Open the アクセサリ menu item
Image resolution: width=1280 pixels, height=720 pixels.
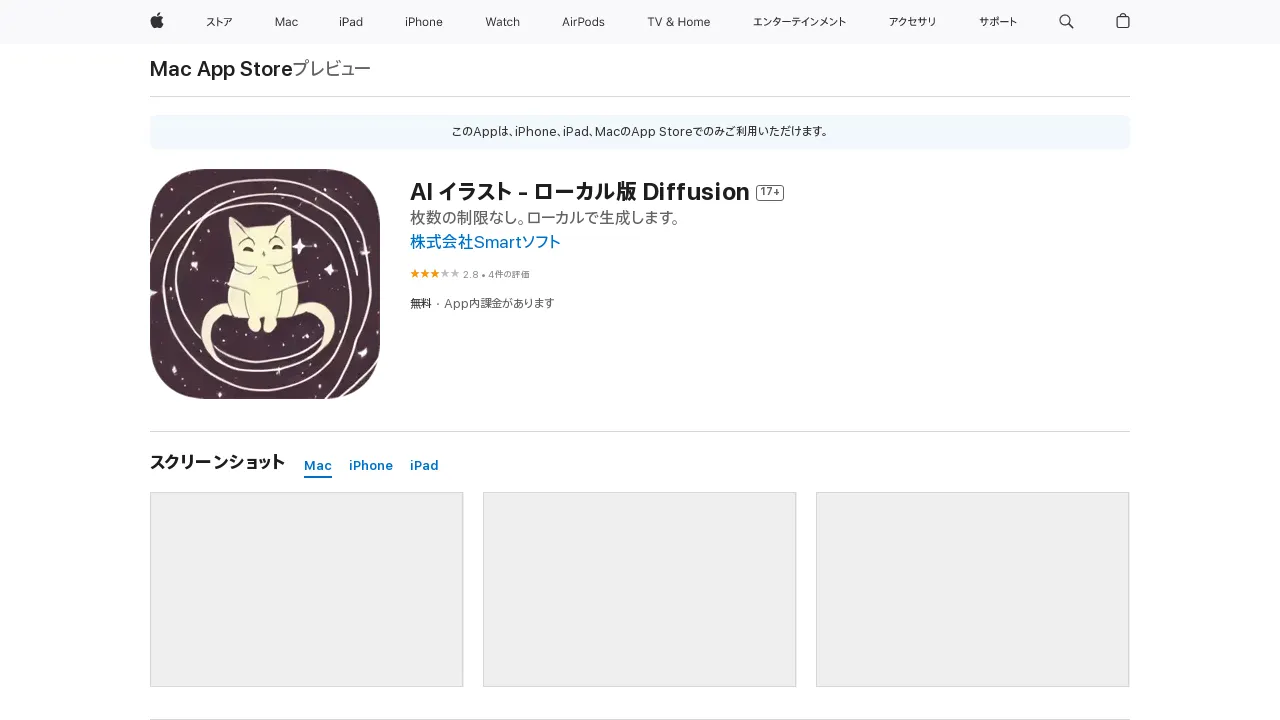(912, 22)
